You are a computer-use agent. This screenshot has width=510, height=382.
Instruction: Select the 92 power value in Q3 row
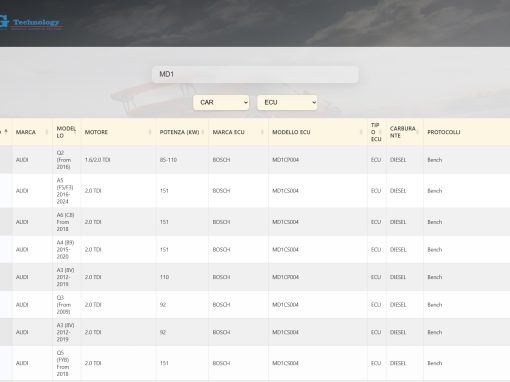pos(163,305)
